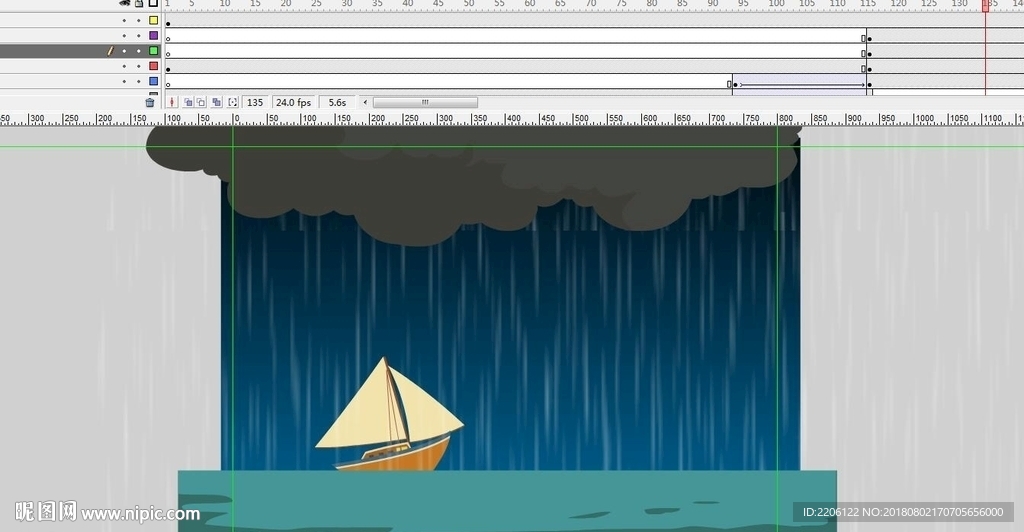This screenshot has width=1024, height=532.
Task: Click the elapsed time value 5.6s
Action: [337, 102]
